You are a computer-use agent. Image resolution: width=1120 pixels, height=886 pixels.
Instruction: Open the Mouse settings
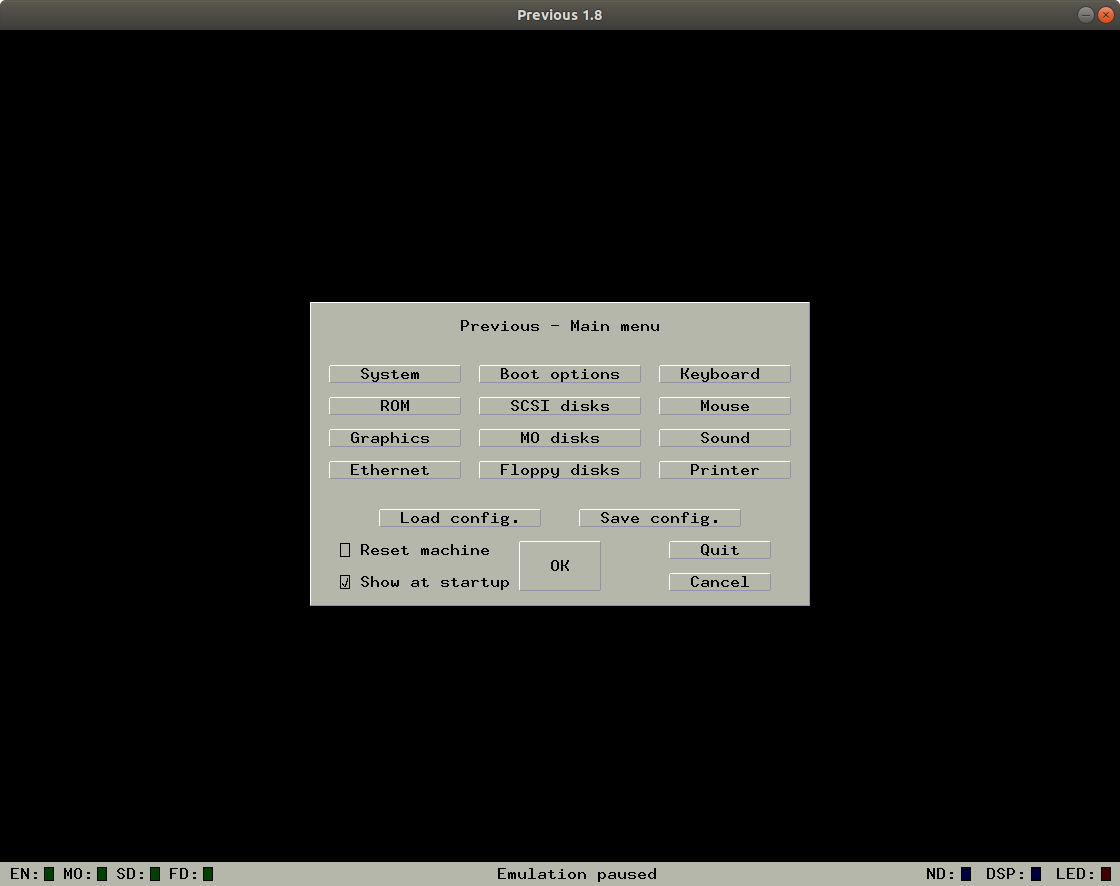tap(724, 405)
